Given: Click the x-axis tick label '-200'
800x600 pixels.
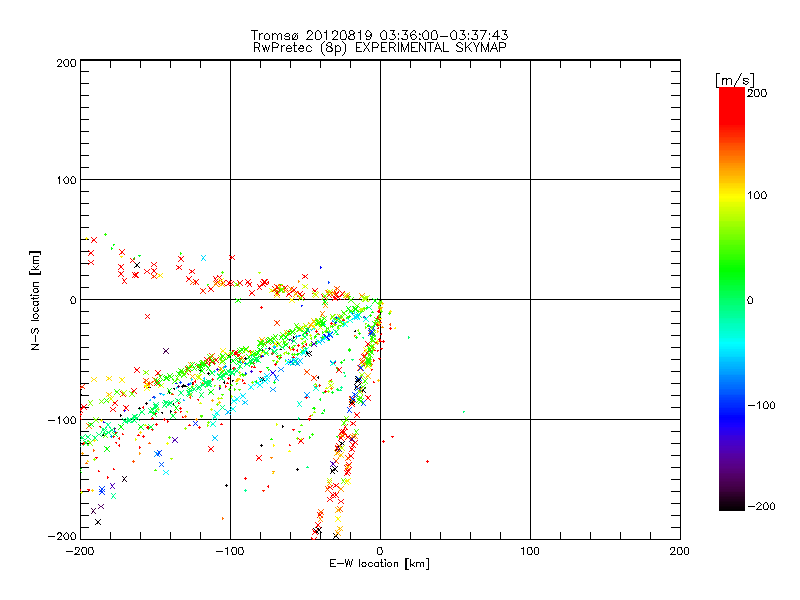Looking at the screenshot, I should [80, 552].
